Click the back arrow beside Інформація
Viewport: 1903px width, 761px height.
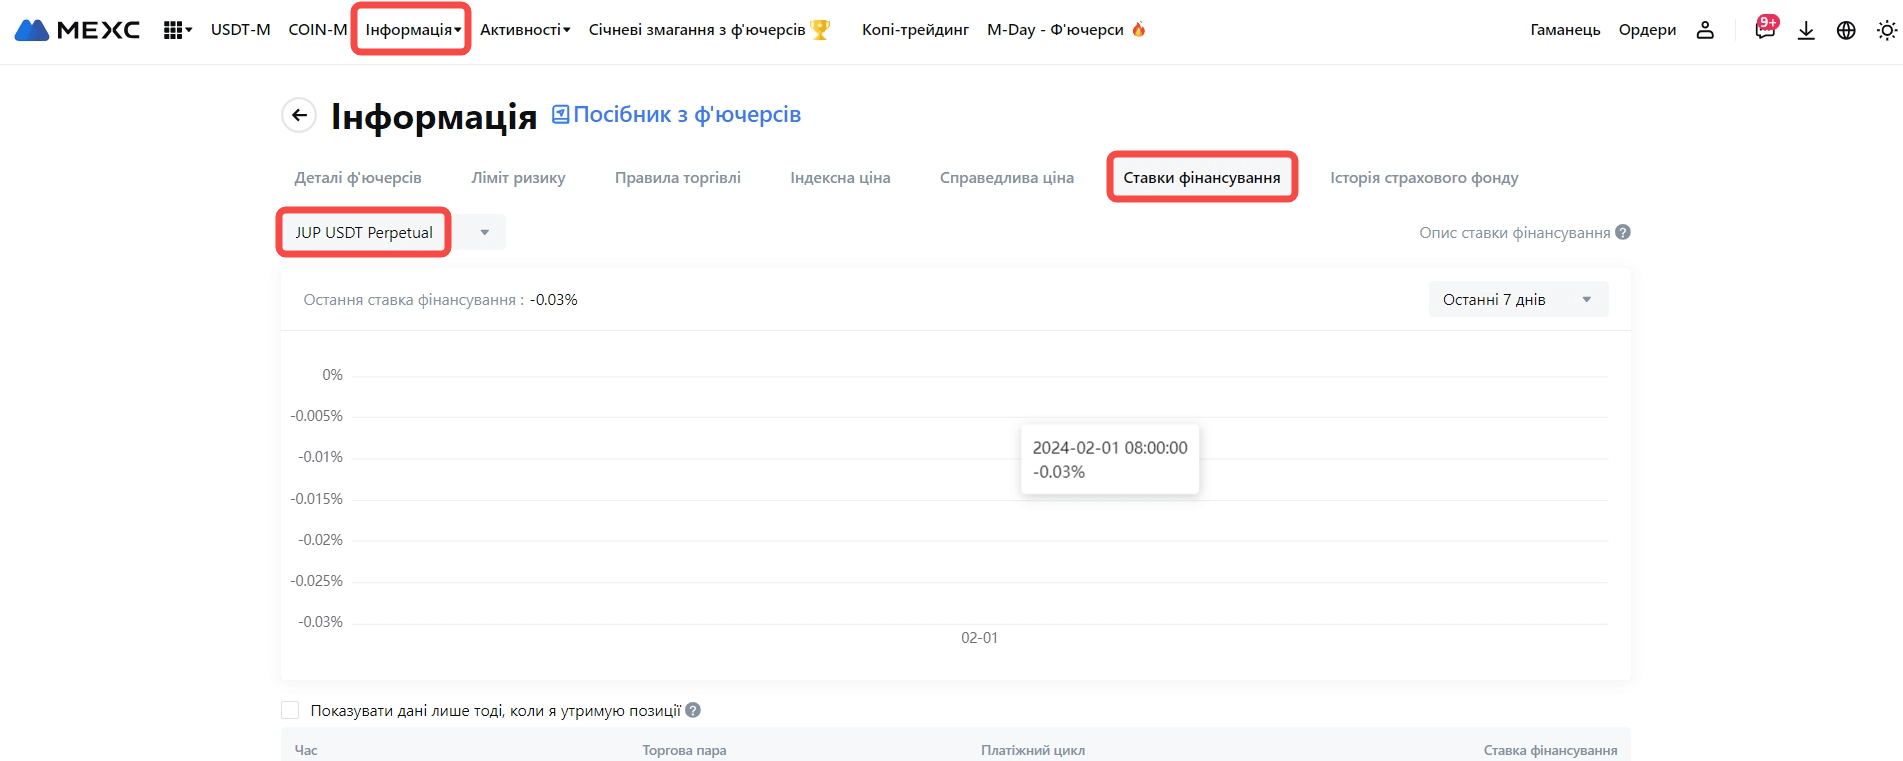(299, 116)
